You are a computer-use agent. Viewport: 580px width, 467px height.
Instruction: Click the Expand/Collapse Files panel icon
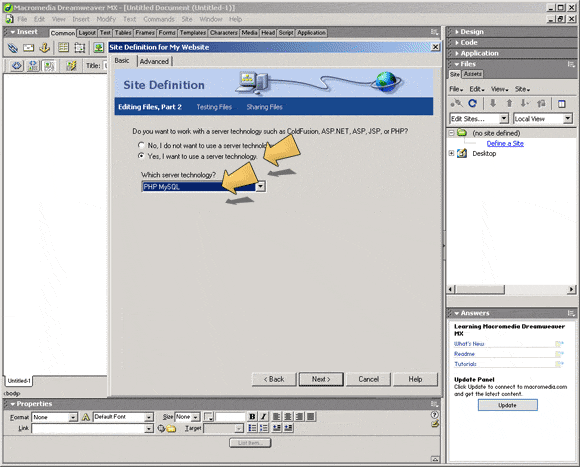(562, 104)
